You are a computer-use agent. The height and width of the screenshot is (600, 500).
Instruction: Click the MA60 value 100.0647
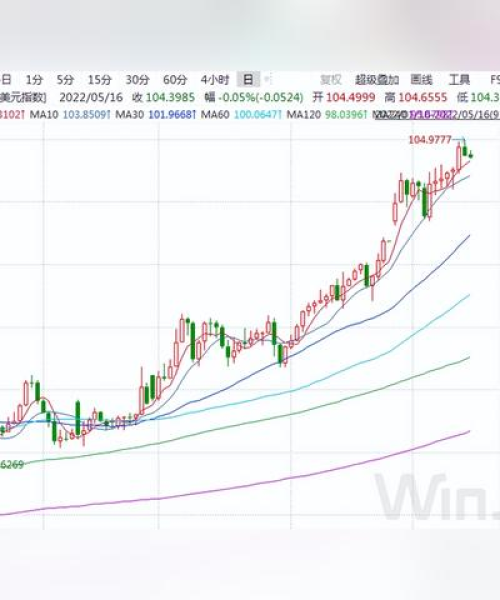(x=257, y=114)
